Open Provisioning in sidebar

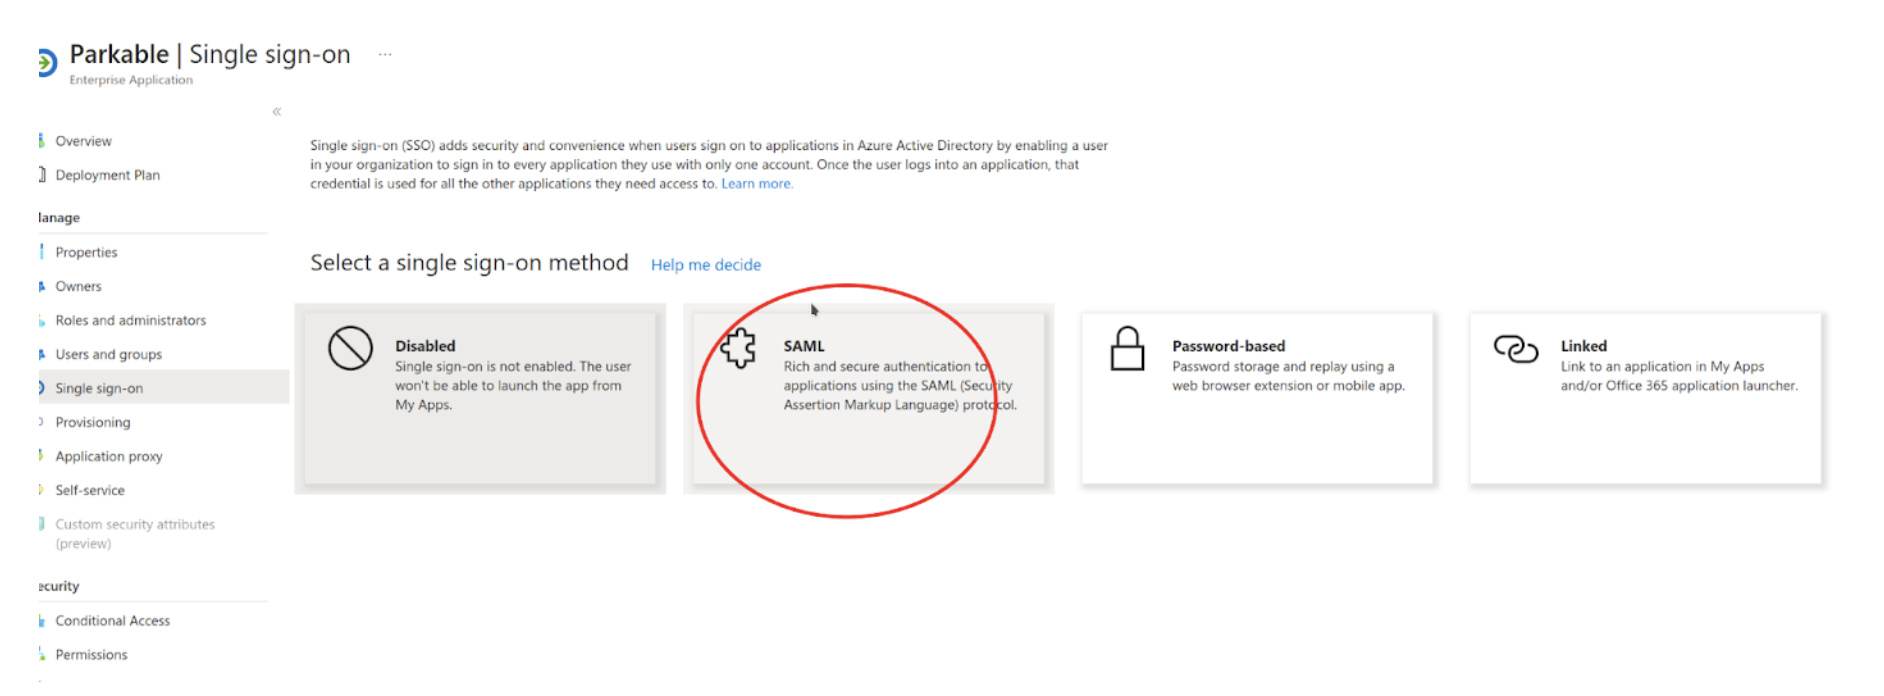[x=92, y=422]
